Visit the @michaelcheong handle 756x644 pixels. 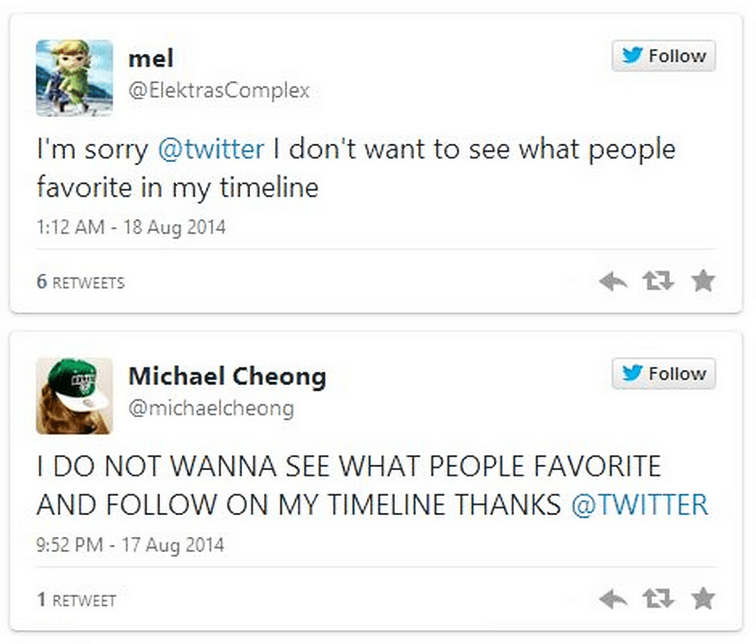click(211, 408)
